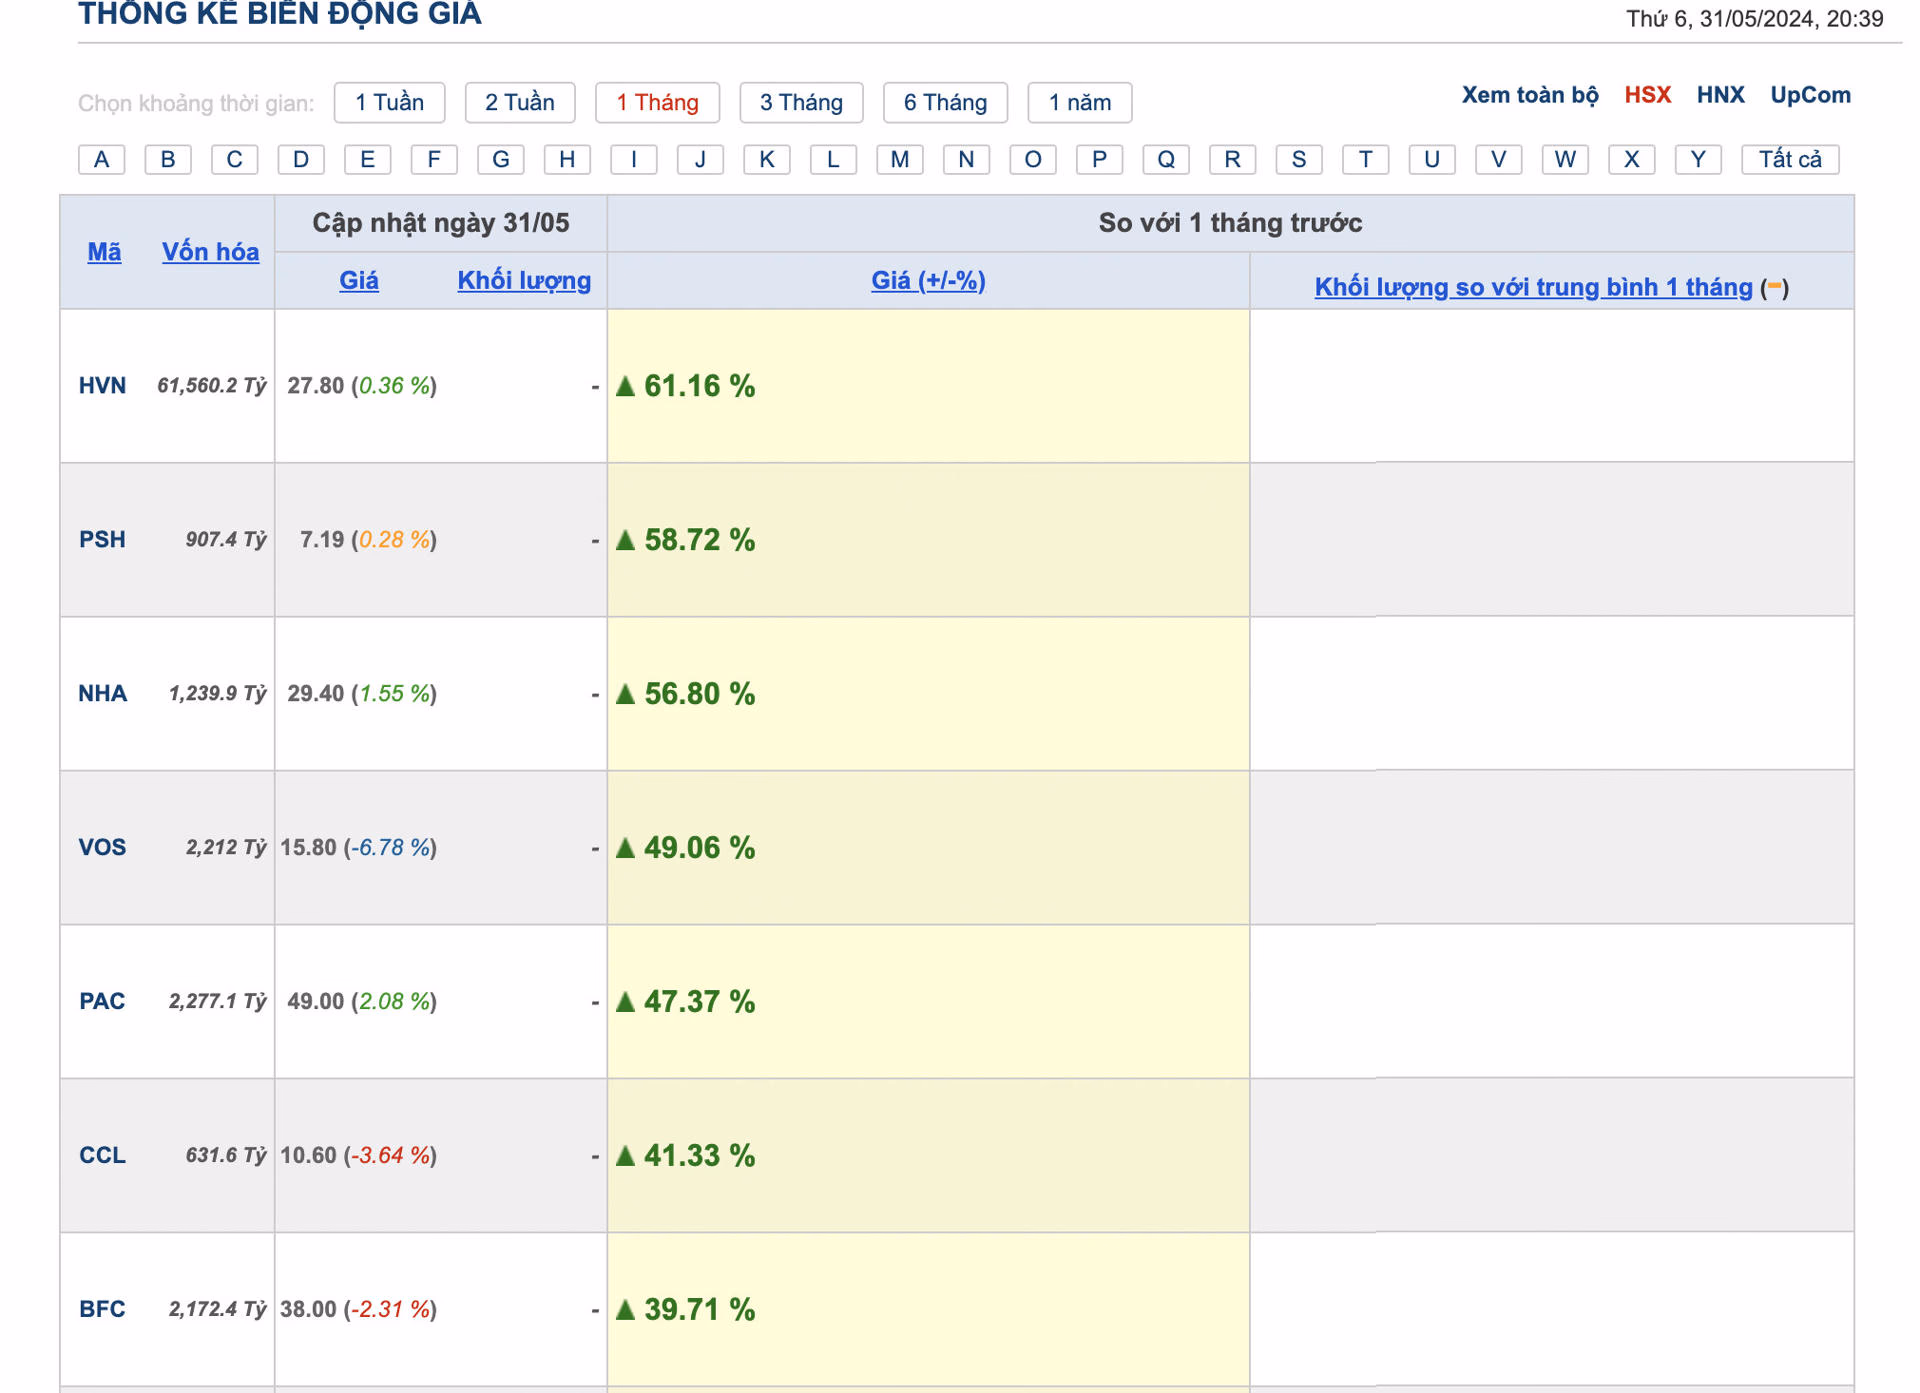This screenshot has width=1920, height=1393.
Task: Click the Tất cả filter button
Action: 1789,159
